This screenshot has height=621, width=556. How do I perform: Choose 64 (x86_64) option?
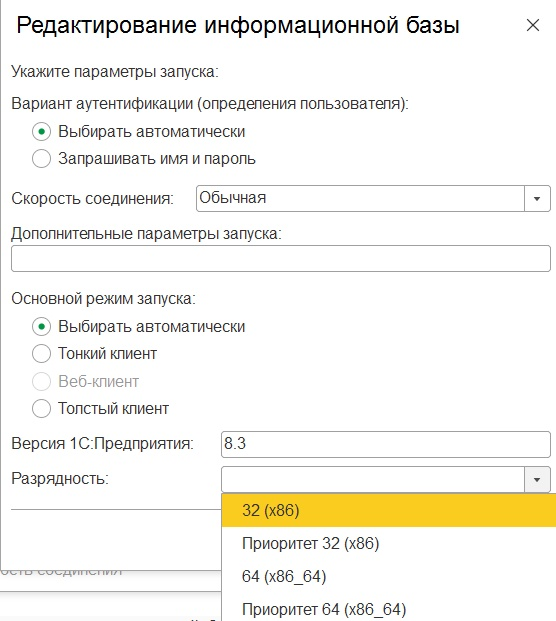389,576
